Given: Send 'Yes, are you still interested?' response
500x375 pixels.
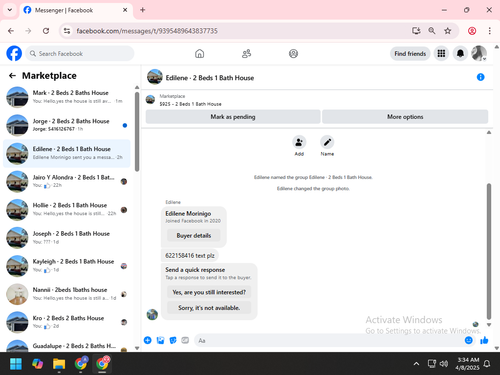Looking at the screenshot, I should [209, 292].
